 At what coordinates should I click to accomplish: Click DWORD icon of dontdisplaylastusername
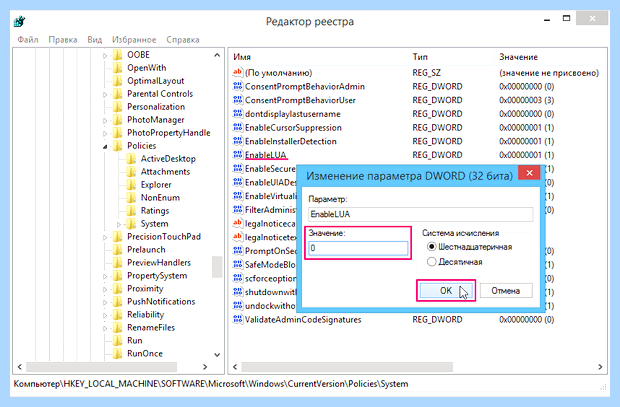238,114
